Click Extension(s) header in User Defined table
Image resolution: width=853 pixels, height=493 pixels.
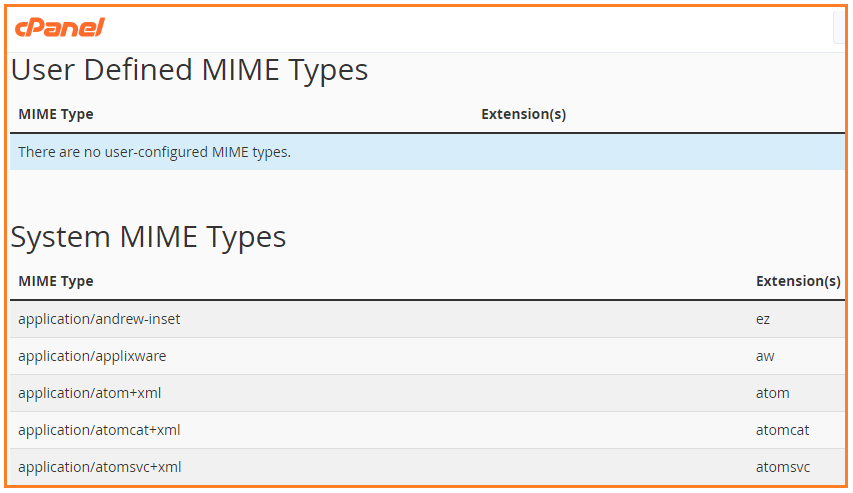coord(523,114)
